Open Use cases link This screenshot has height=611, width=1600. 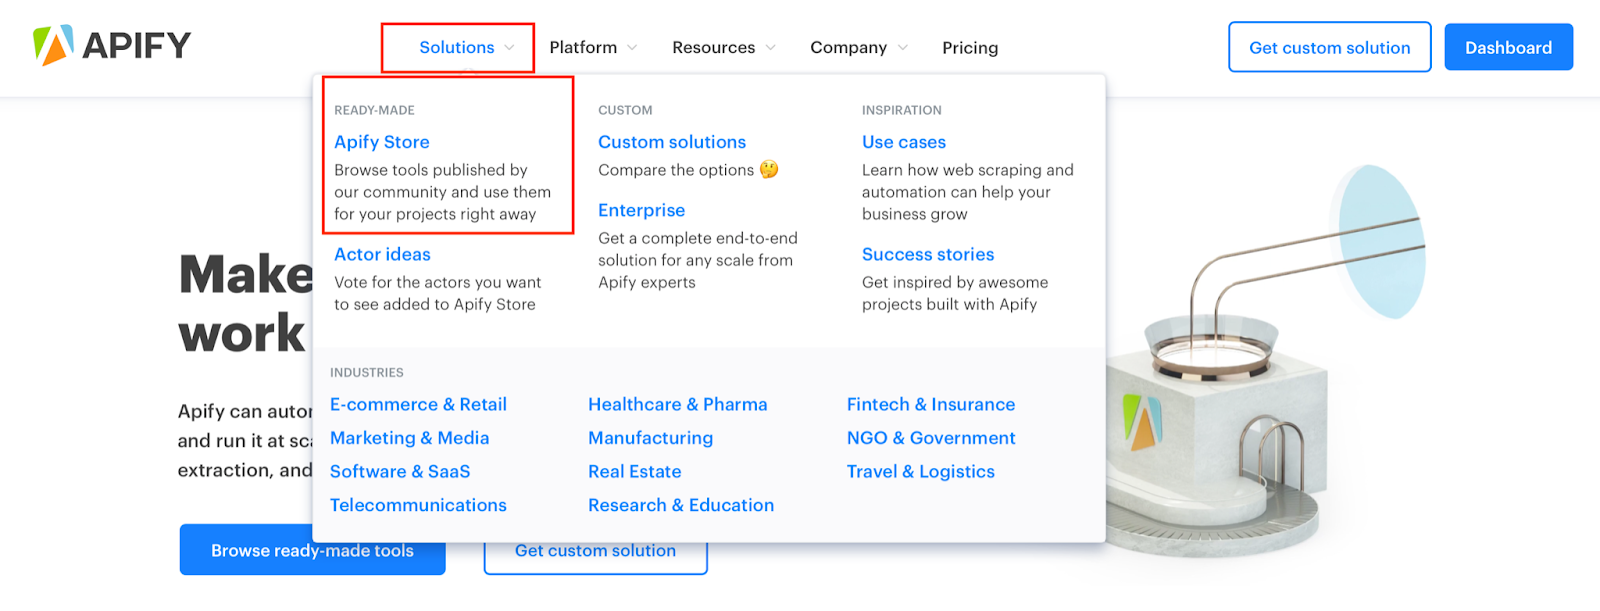(904, 142)
